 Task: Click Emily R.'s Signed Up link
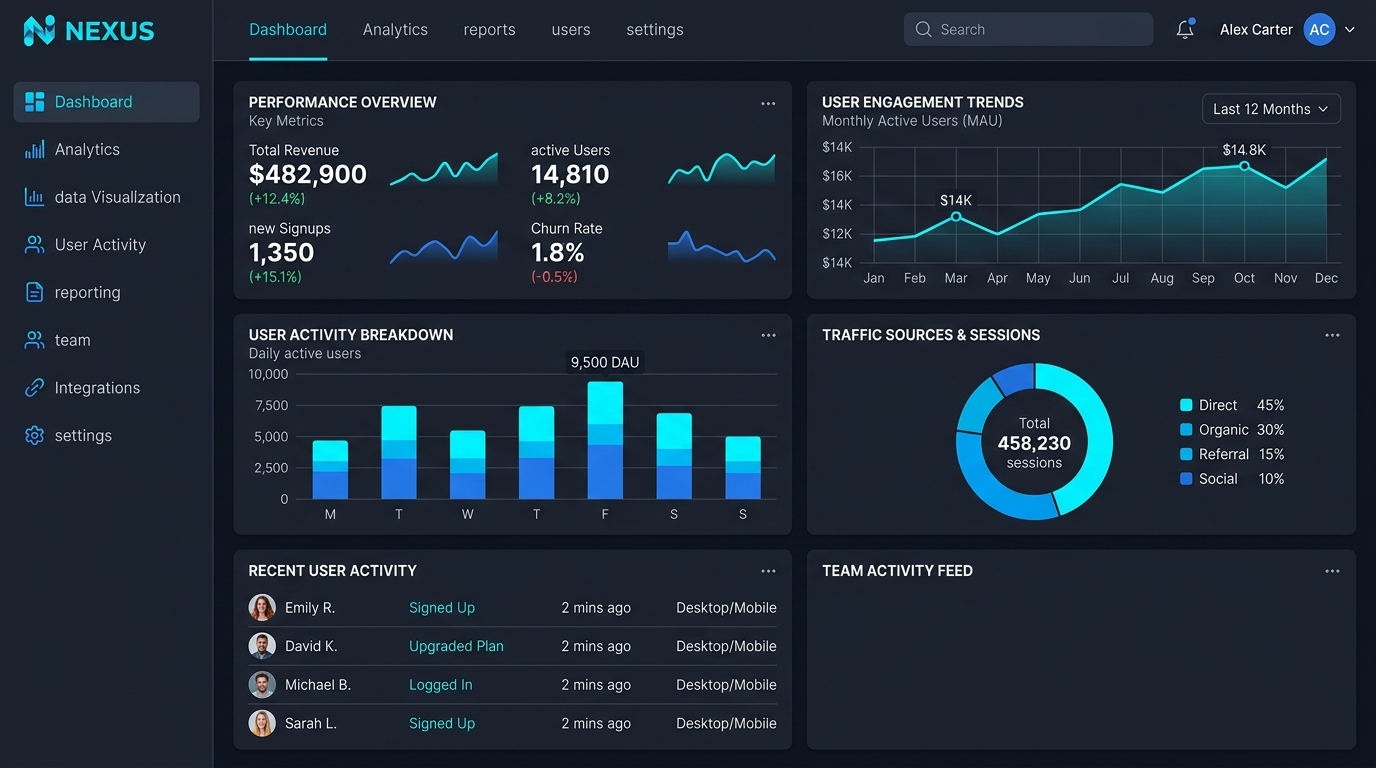(x=442, y=608)
